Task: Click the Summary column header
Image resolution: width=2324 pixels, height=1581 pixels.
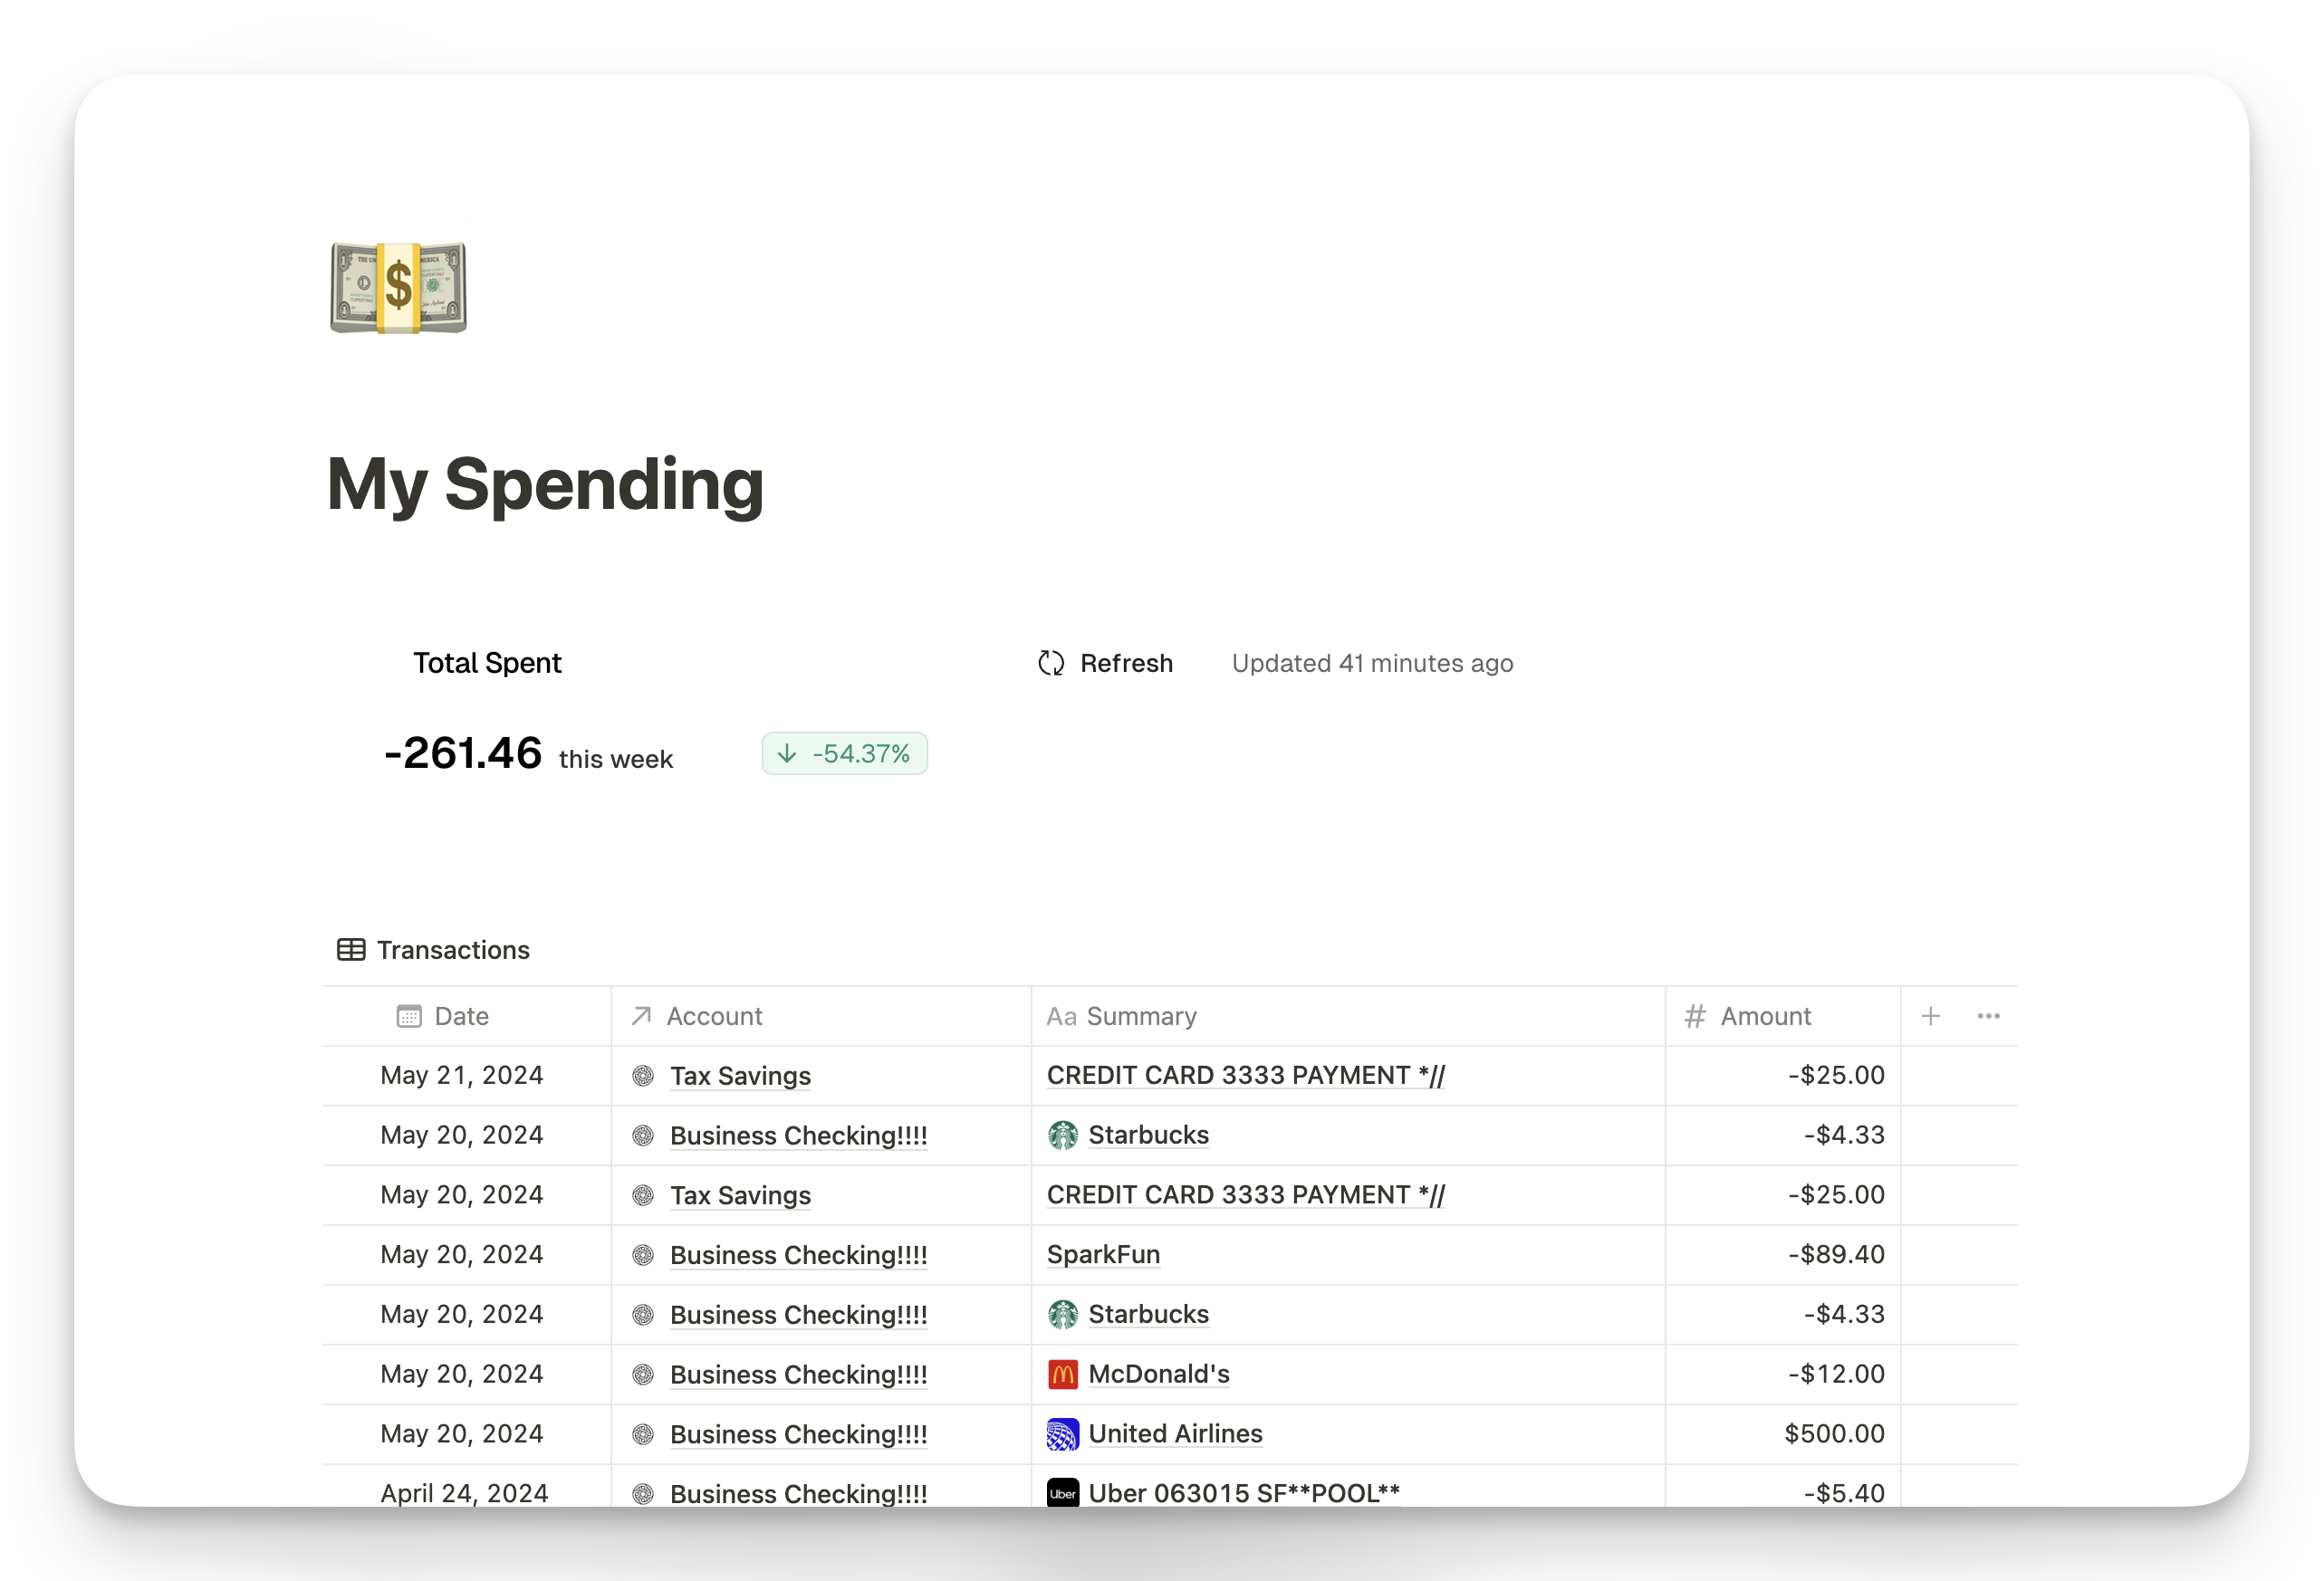Action: (x=1348, y=1016)
